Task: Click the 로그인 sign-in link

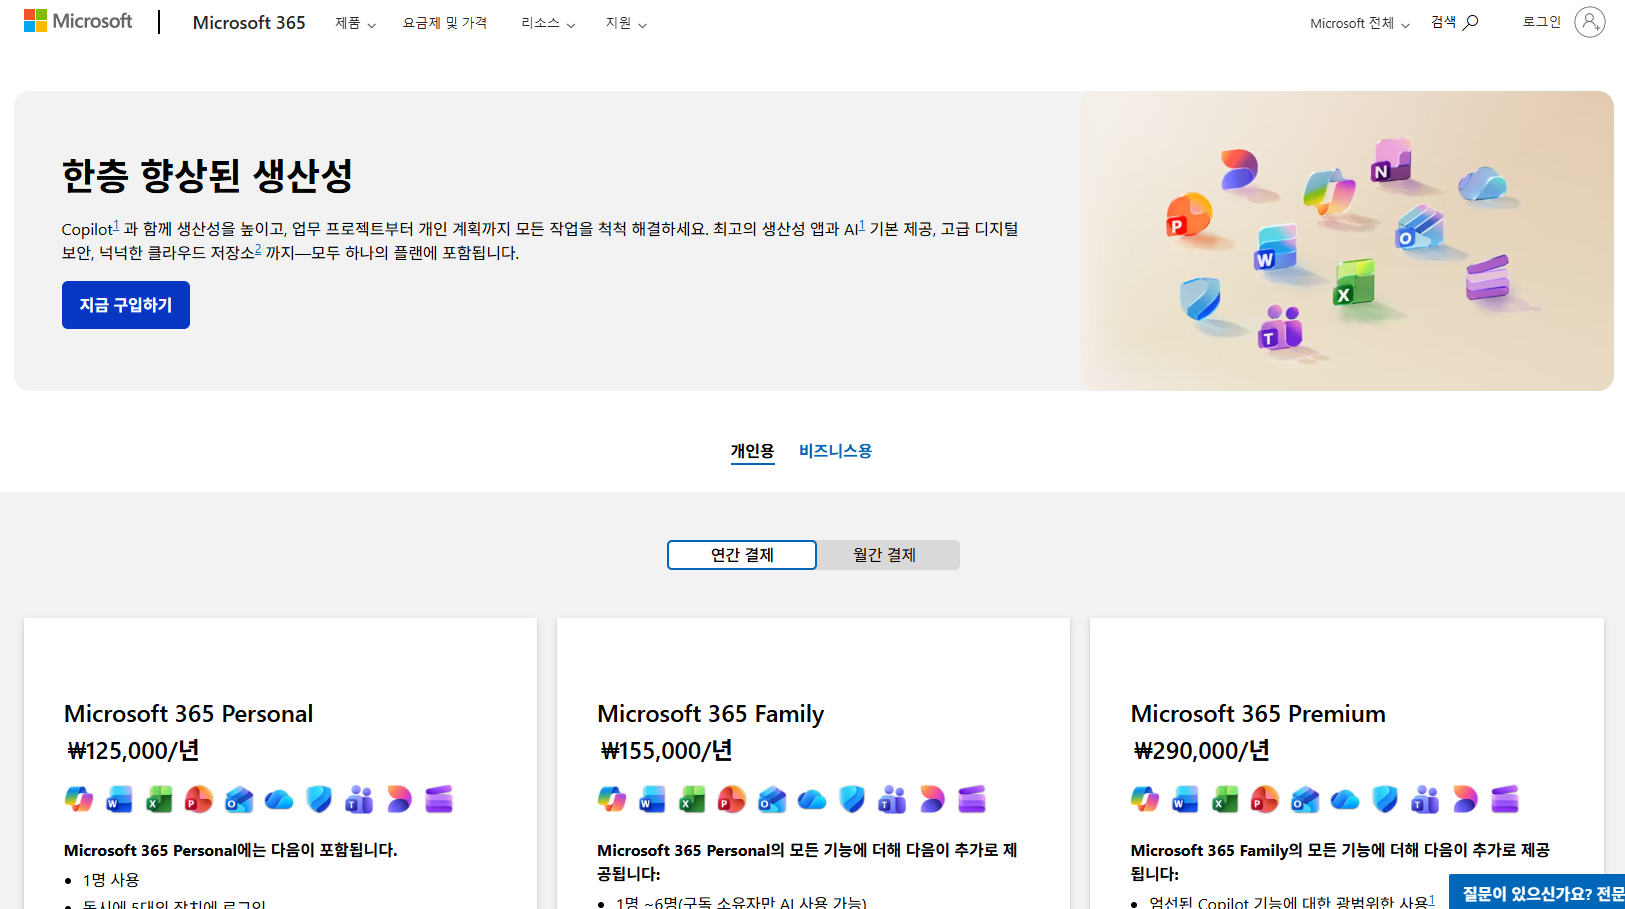Action: pos(1541,22)
